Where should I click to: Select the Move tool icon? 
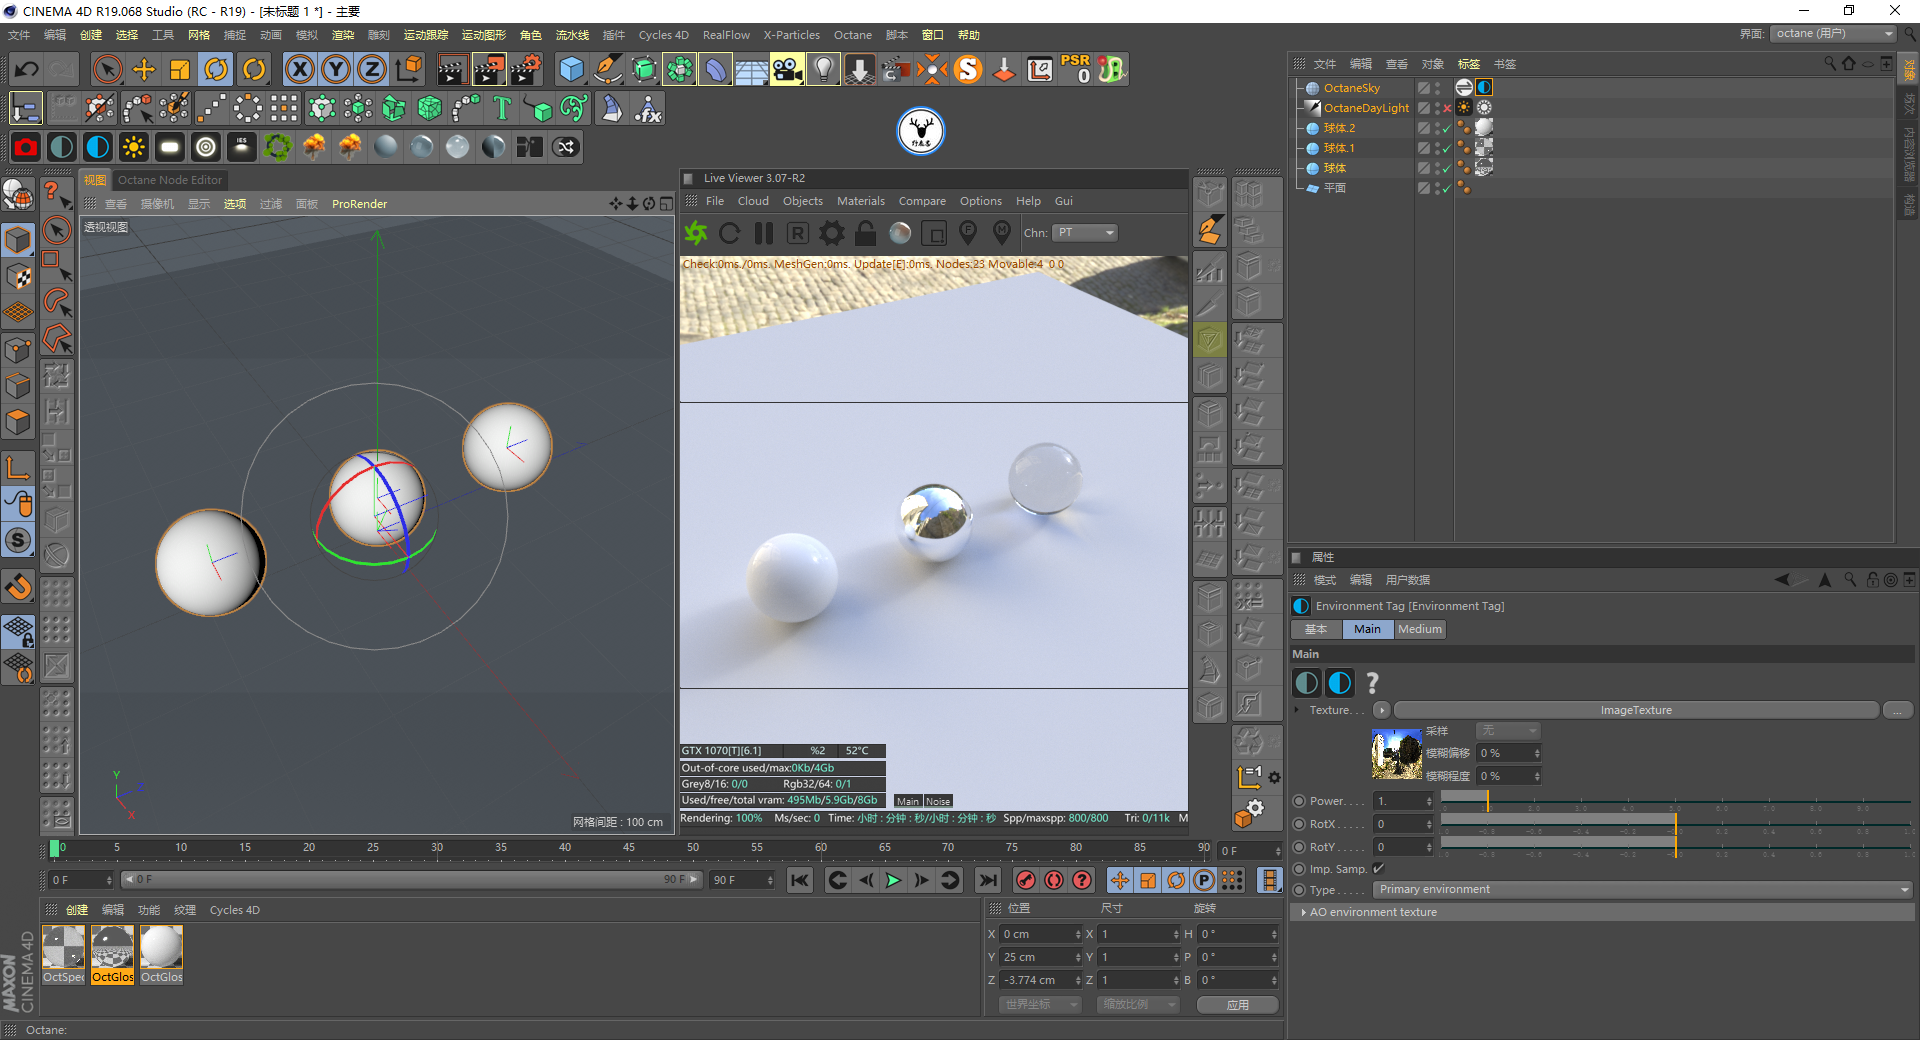[144, 69]
